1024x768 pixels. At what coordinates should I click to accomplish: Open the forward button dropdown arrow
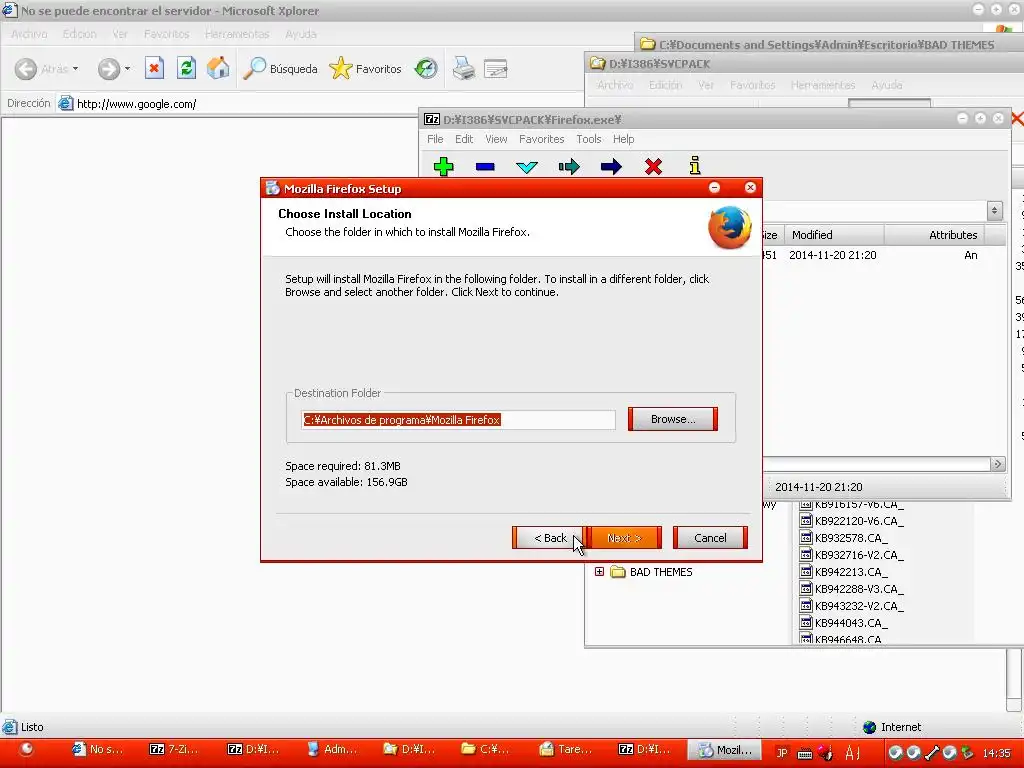tap(127, 69)
